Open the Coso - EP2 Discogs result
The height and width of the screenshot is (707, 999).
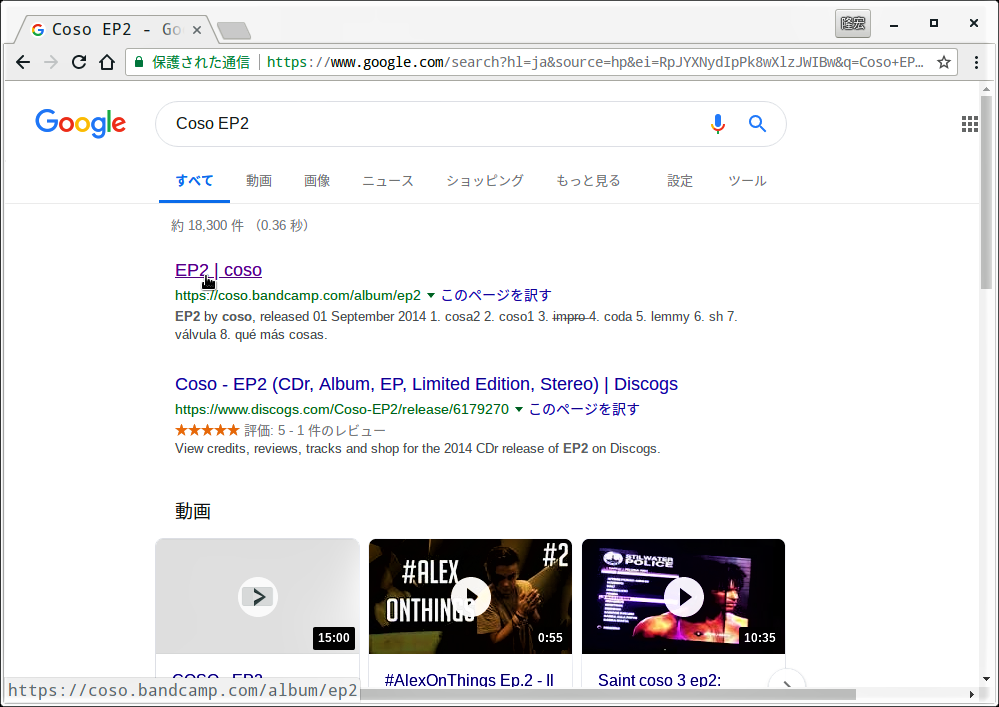426,384
